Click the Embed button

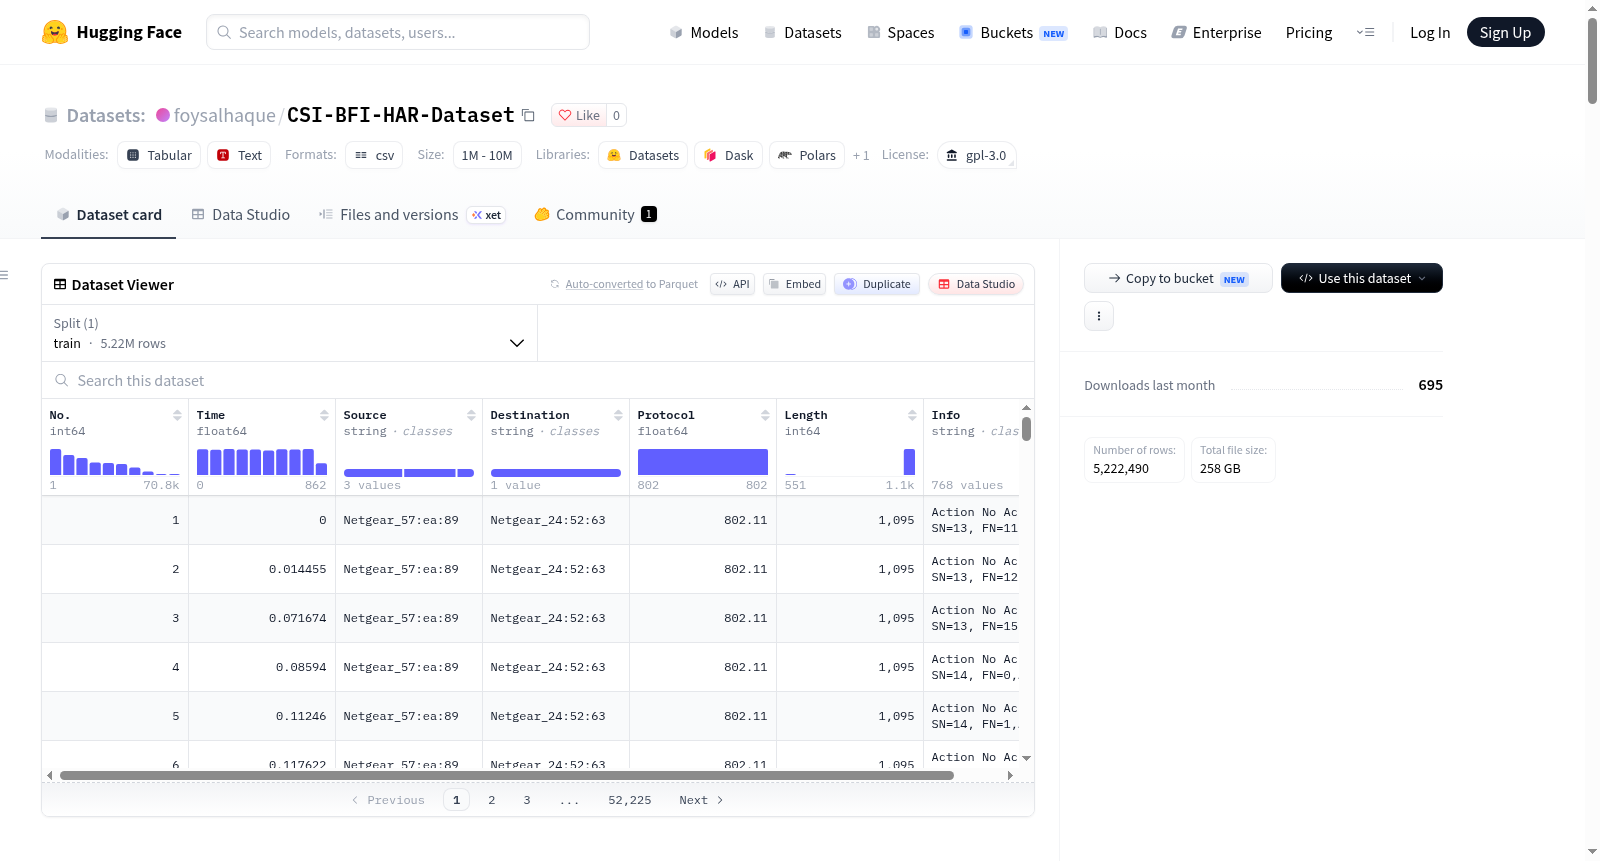pyautogui.click(x=794, y=284)
